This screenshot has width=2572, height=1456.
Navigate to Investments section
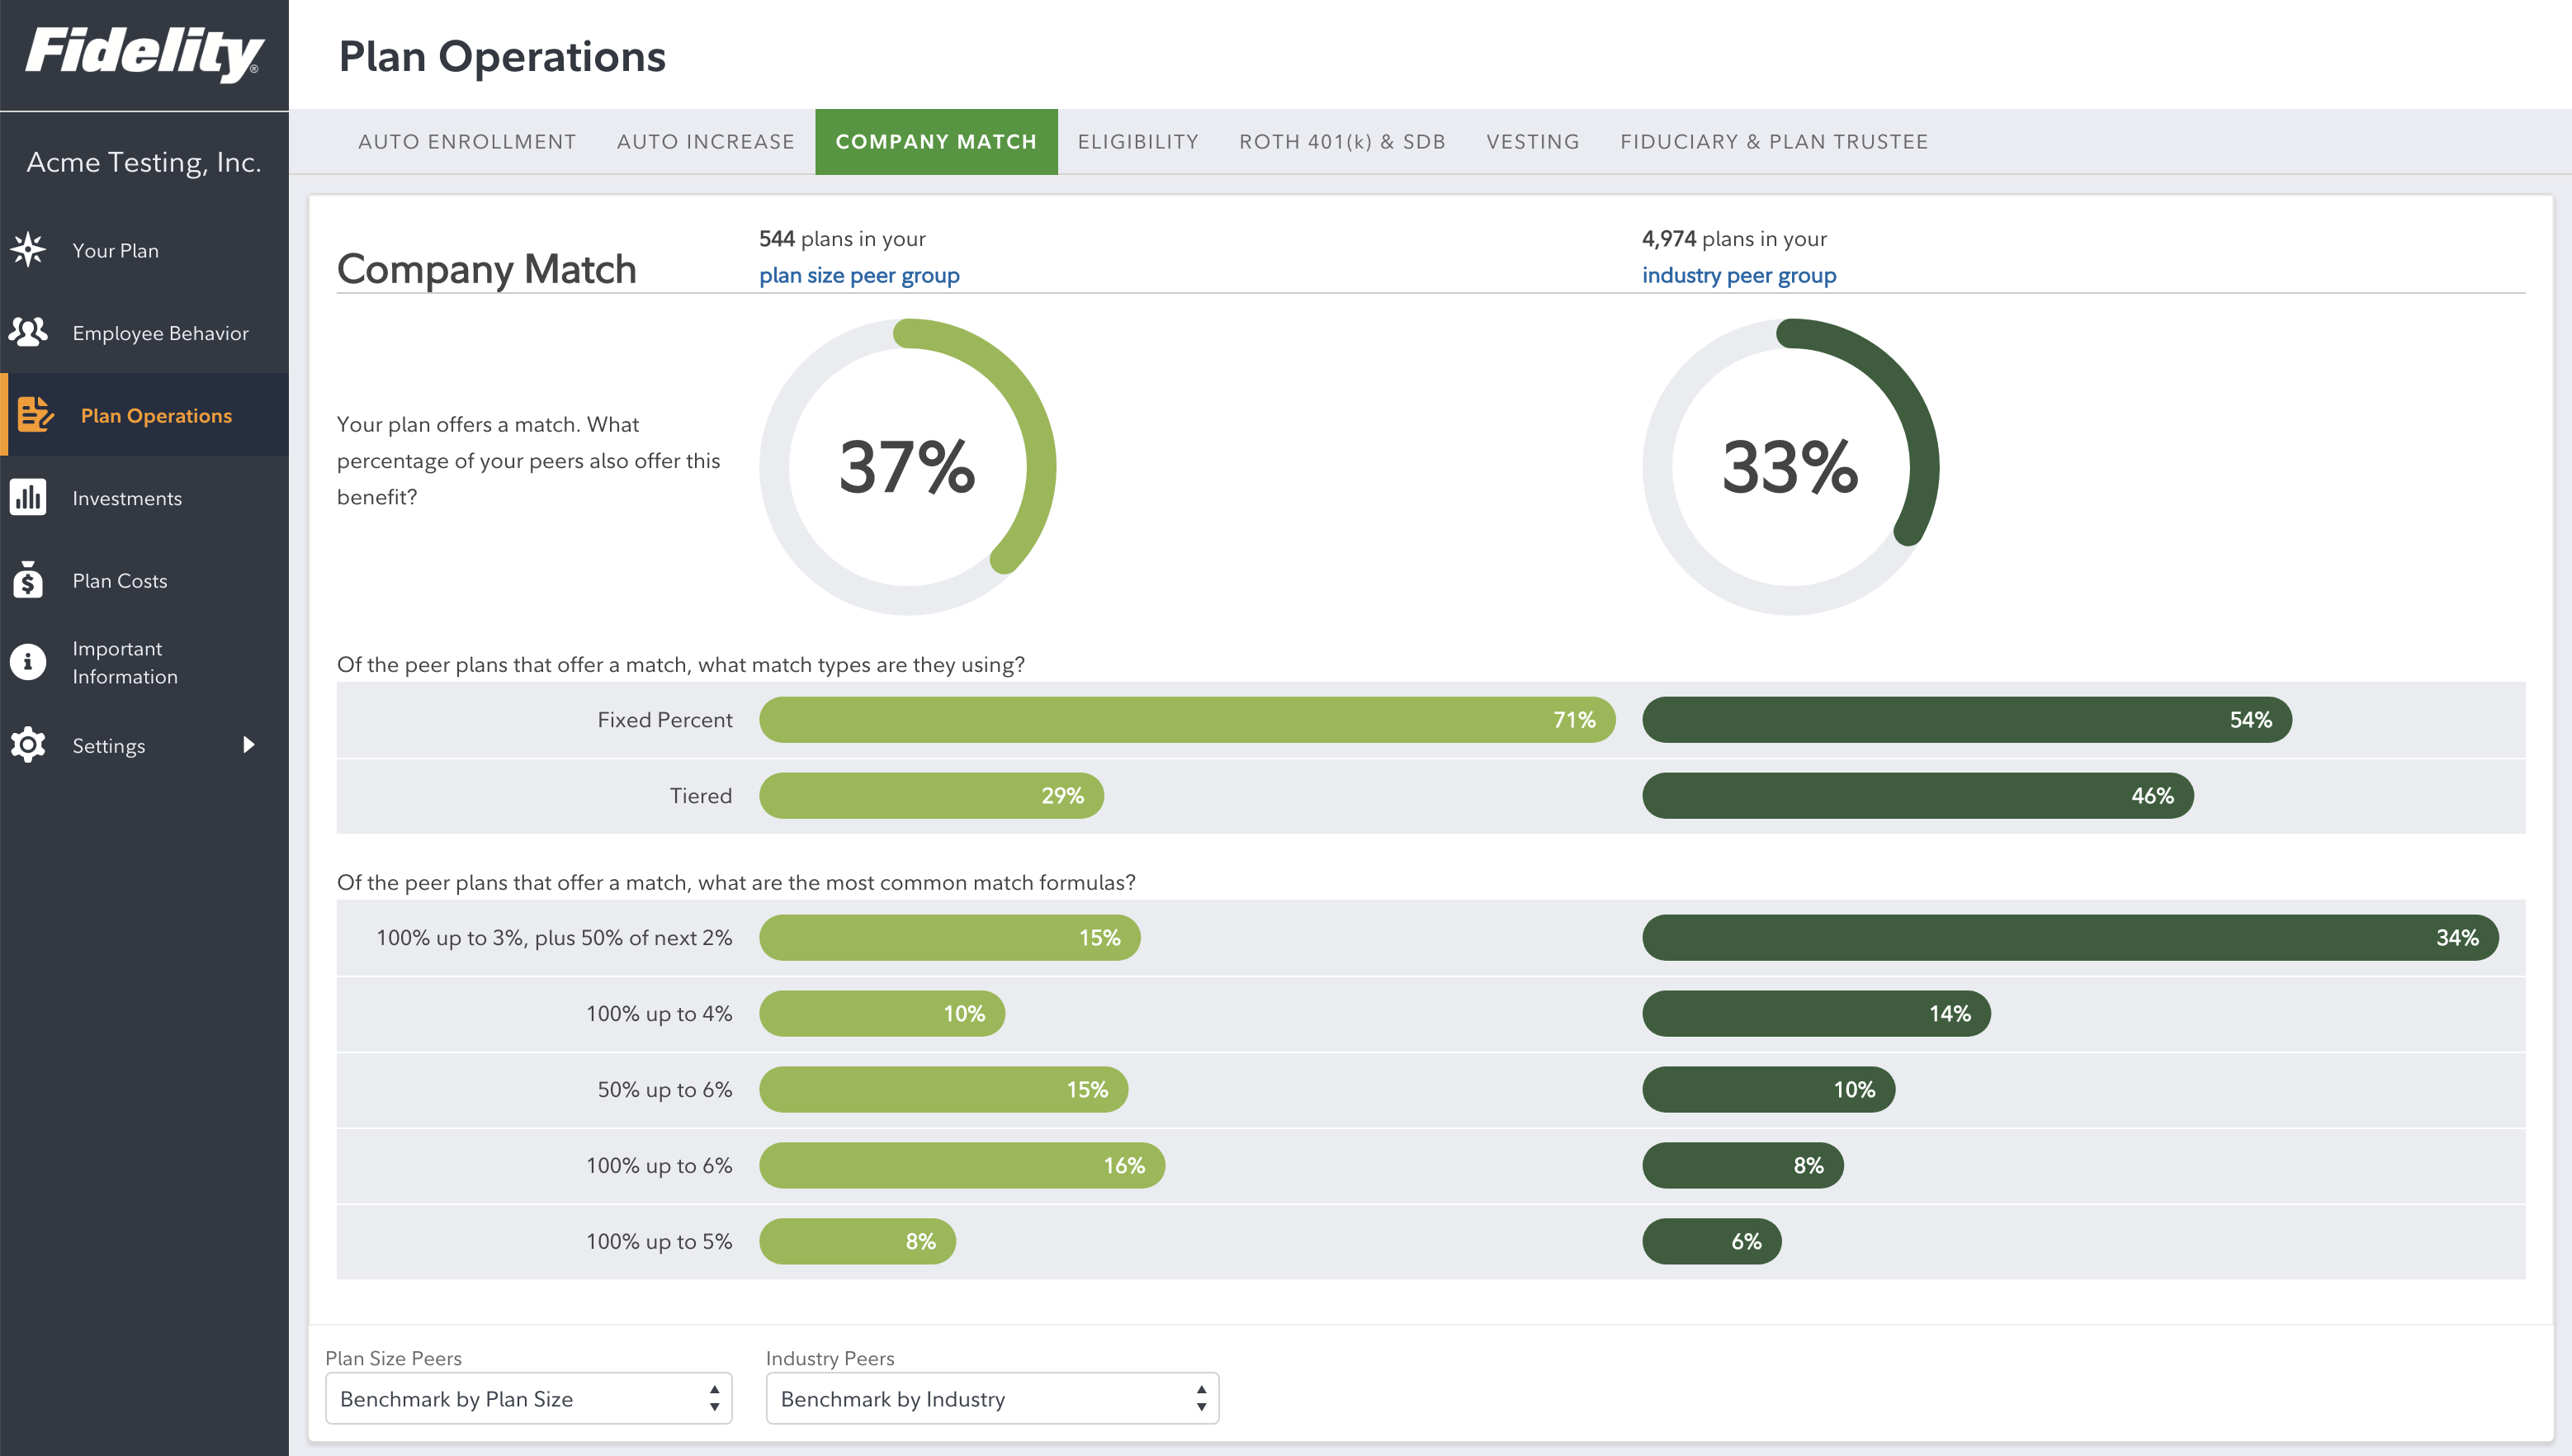144,497
